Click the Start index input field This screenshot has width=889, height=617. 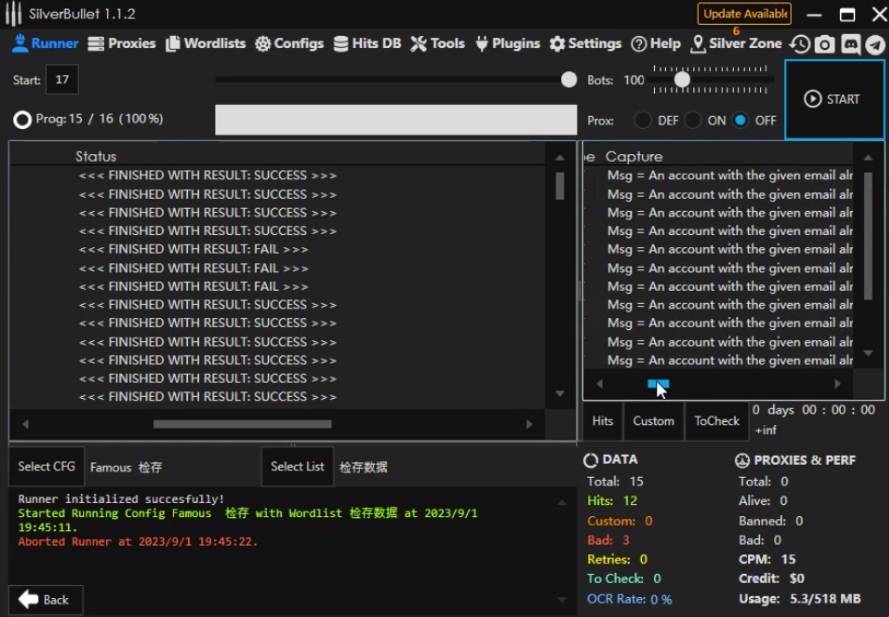[x=62, y=80]
